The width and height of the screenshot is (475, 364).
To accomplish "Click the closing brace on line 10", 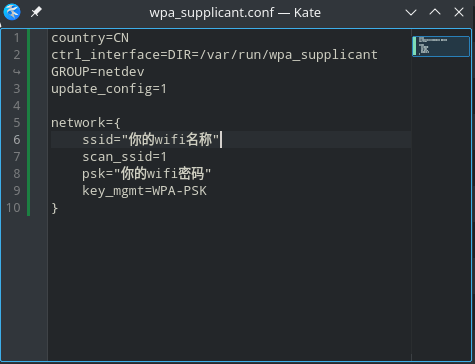I will click(x=55, y=208).
